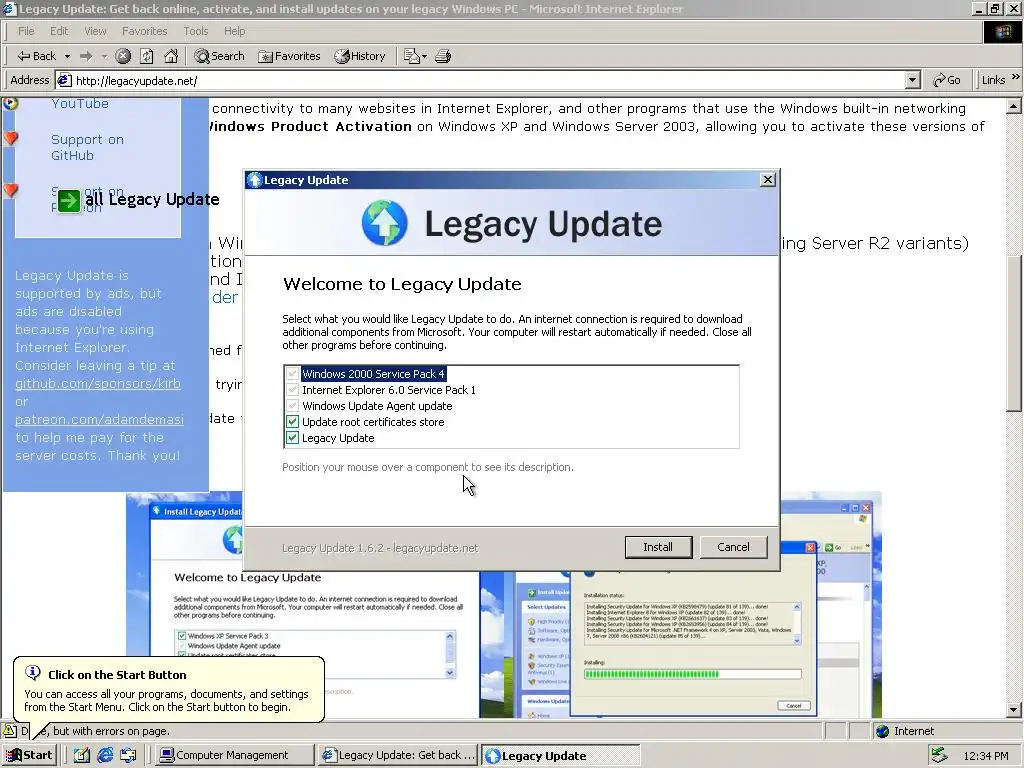1024x768 pixels.
Task: Open the Edit menu
Action: [59, 31]
